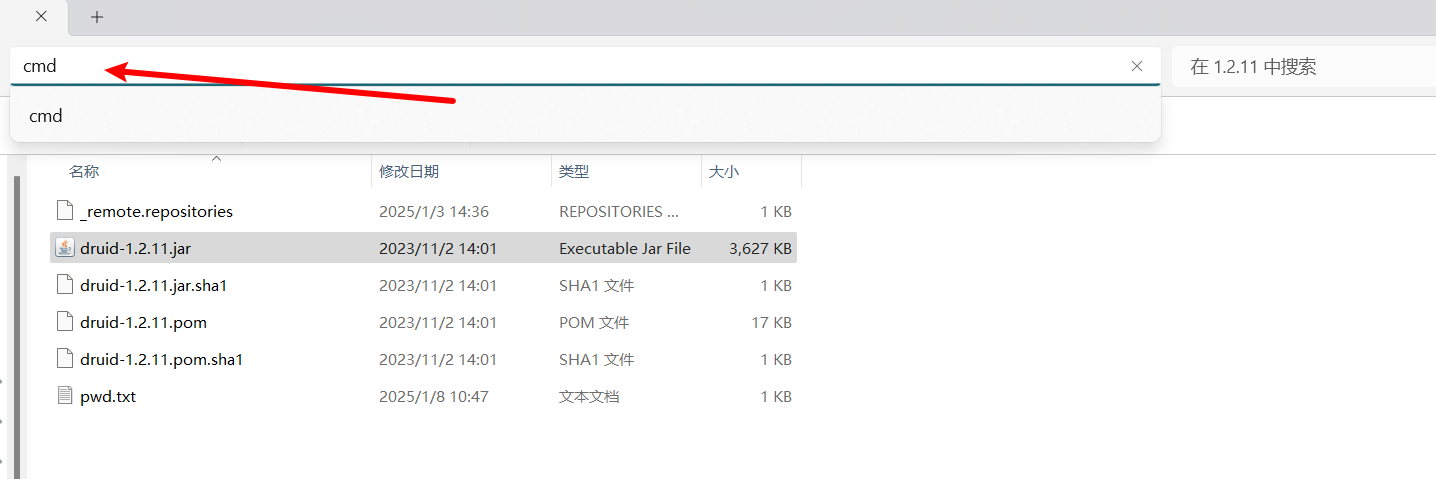This screenshot has height=479, width=1436.
Task: Collapse sort arrow above 名称 header
Action: (x=216, y=158)
